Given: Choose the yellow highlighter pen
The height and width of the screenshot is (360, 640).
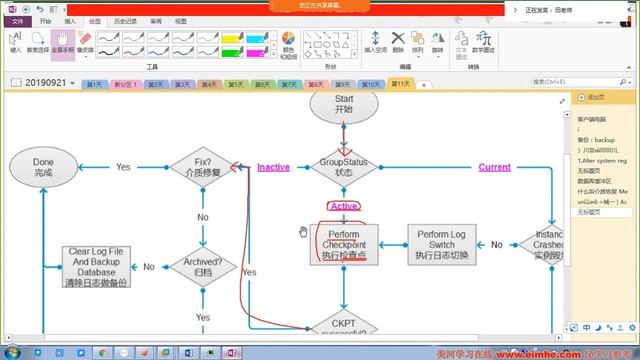Looking at the screenshot, I should 232,38.
